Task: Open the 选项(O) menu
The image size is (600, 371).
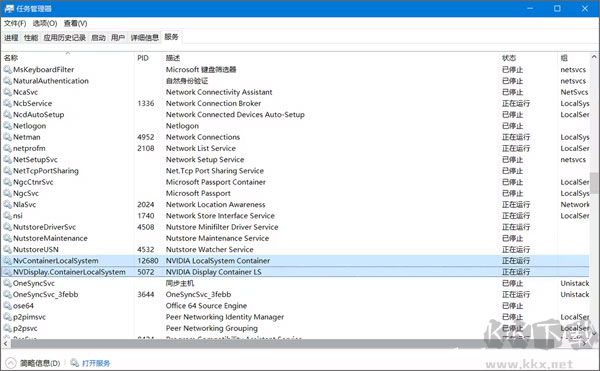Action: pyautogui.click(x=45, y=23)
